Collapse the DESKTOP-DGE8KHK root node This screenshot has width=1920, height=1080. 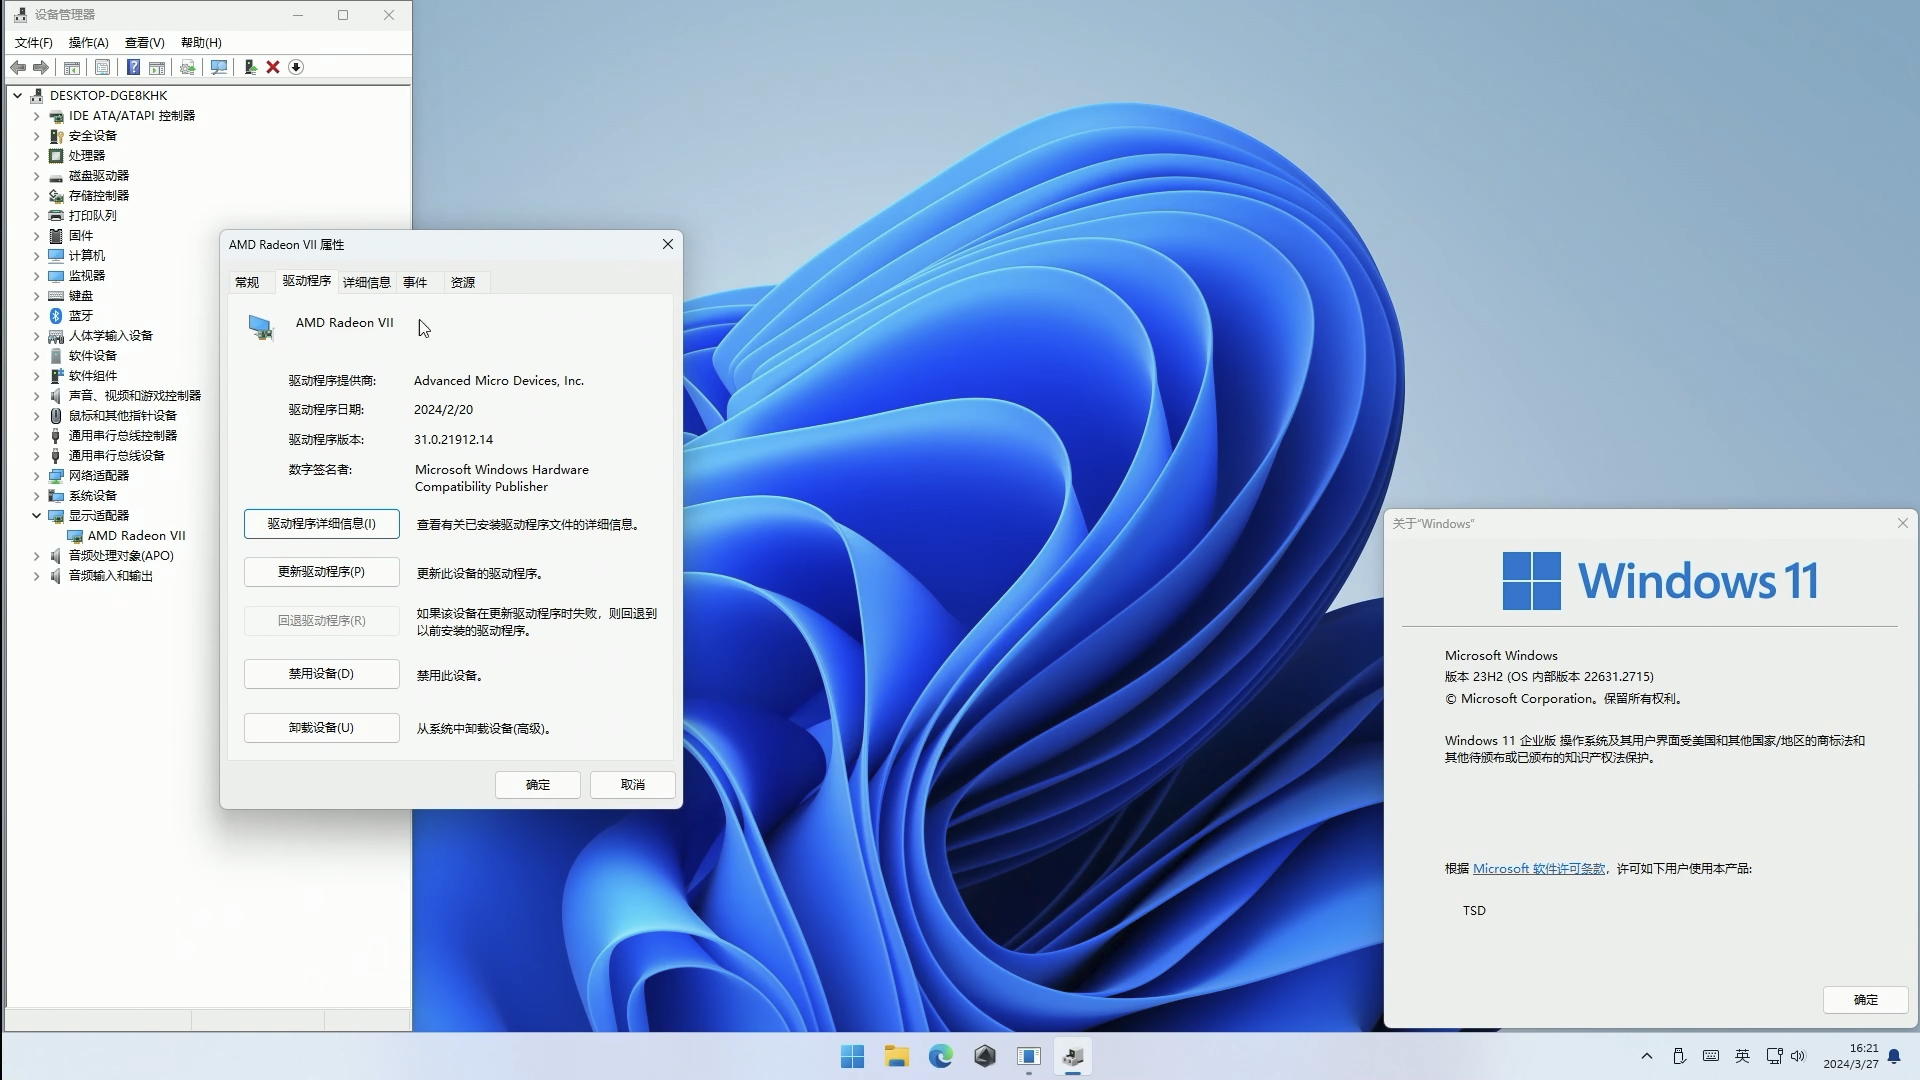(16, 95)
